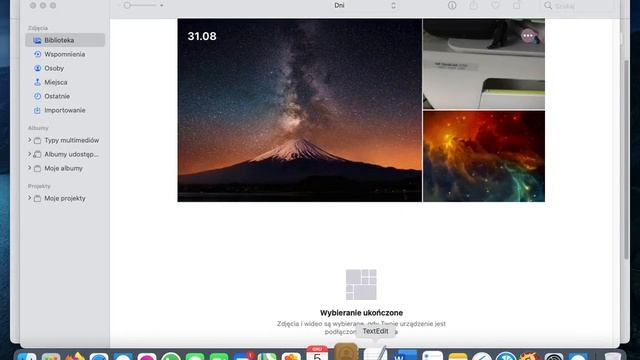This screenshot has height=360, width=640.
Task: Expand the Typy multimediów folder
Action: pos(29,140)
